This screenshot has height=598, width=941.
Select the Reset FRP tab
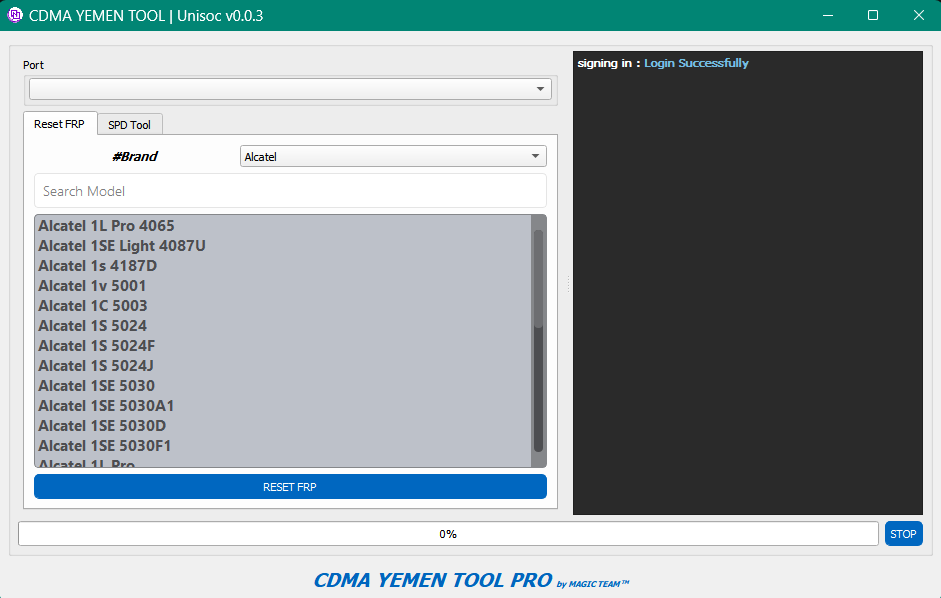coord(60,124)
